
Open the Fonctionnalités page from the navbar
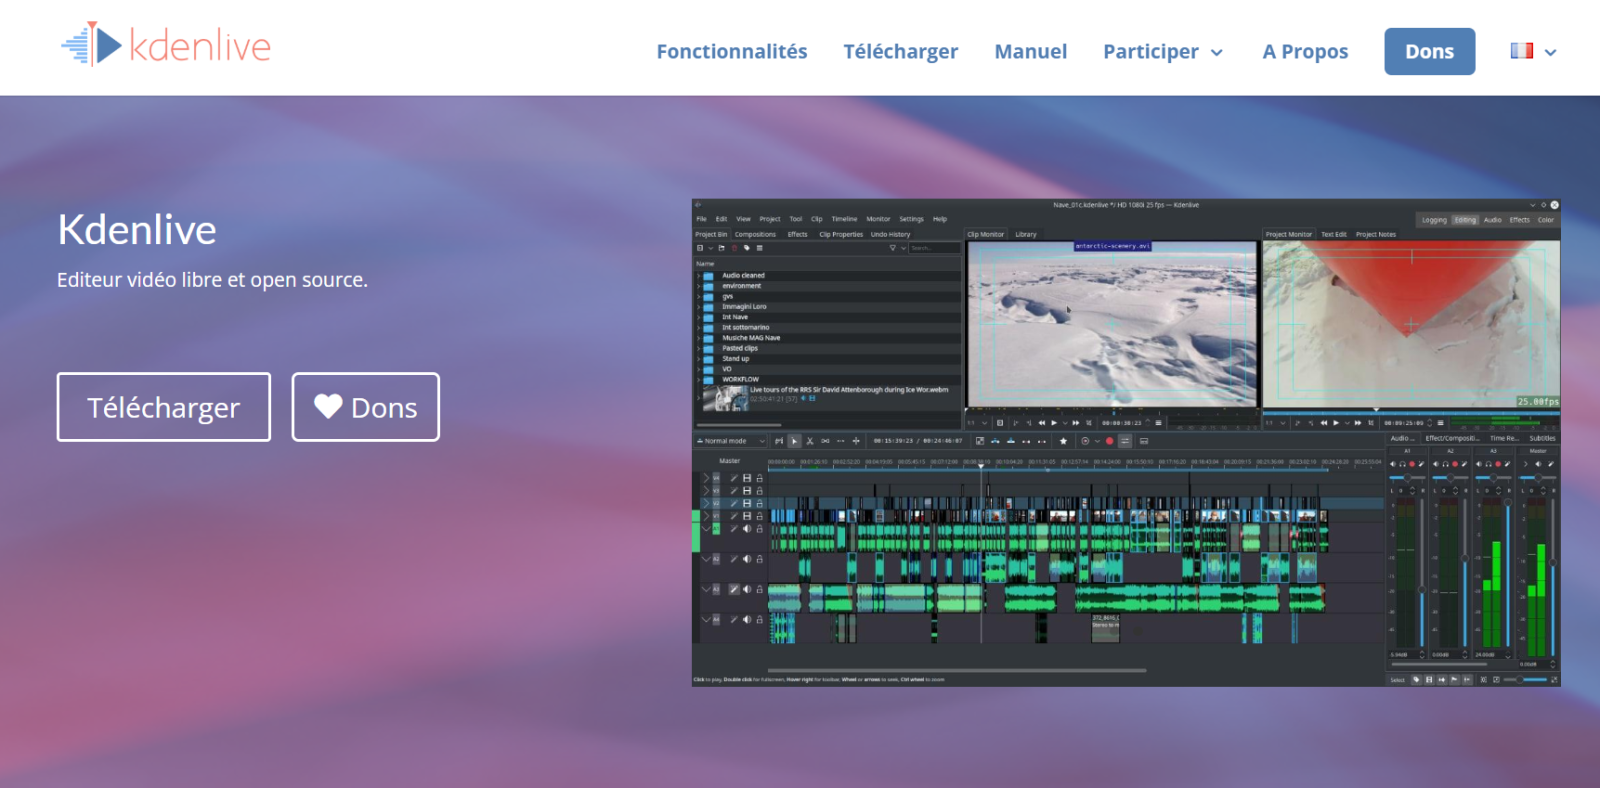pos(732,51)
